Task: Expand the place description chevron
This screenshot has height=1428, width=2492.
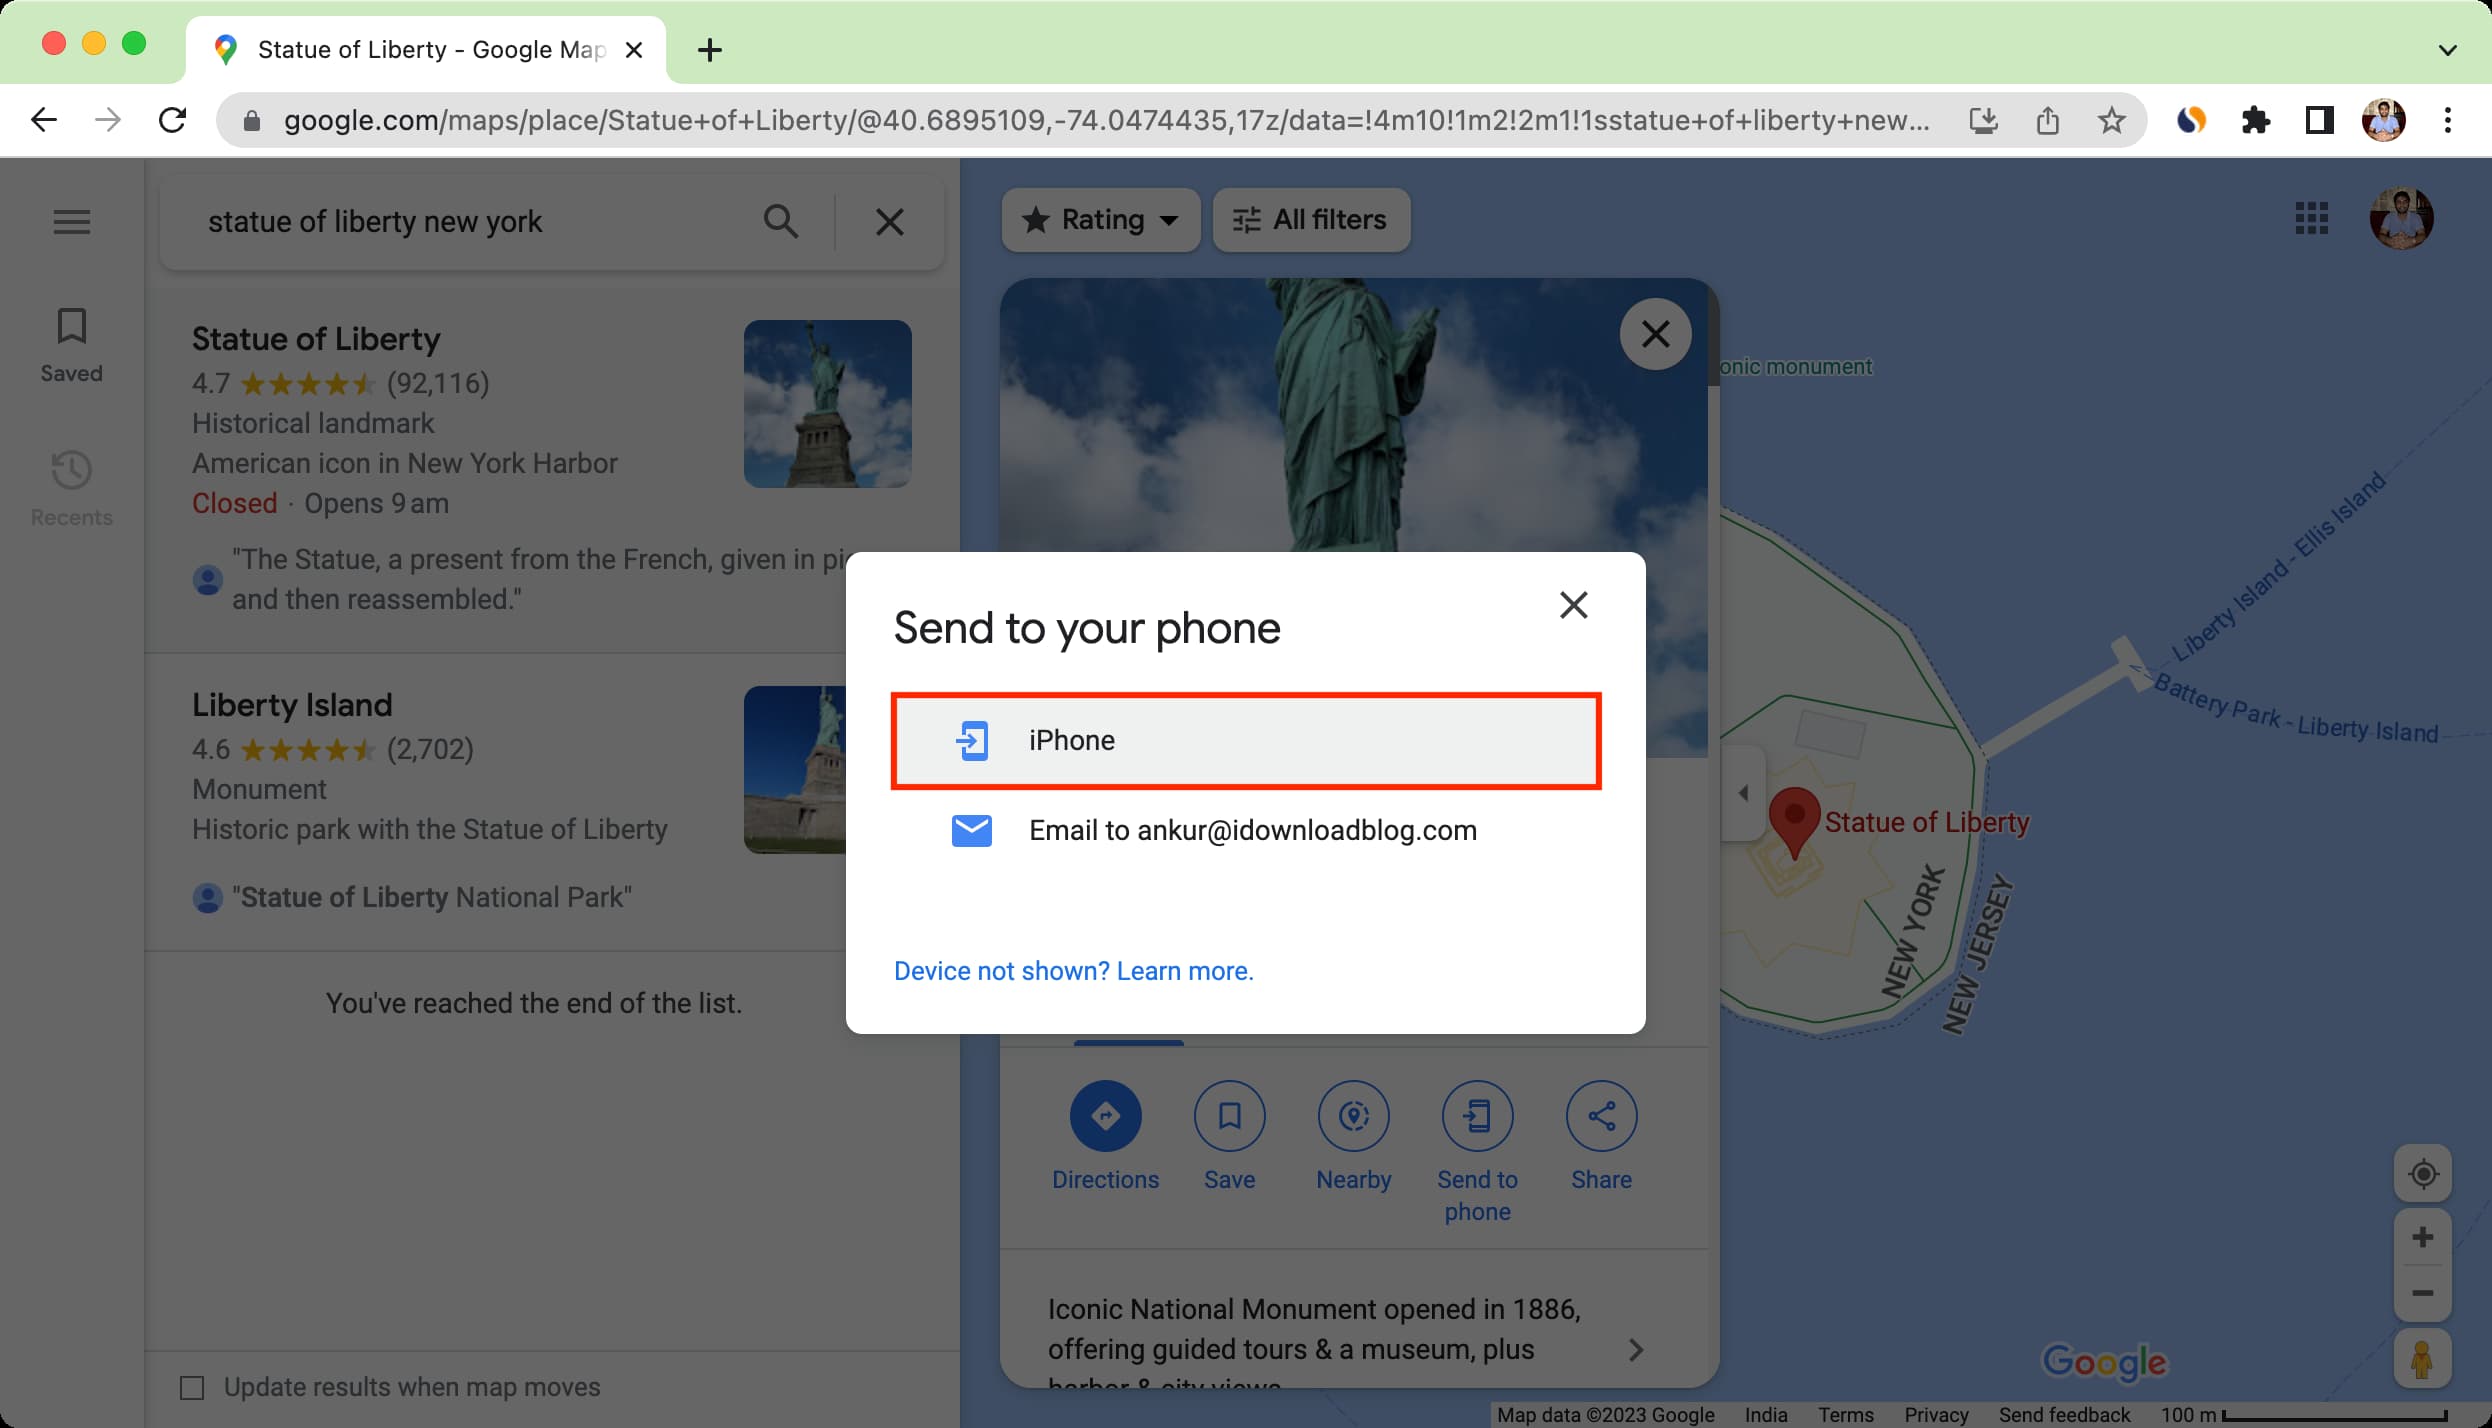Action: 1636,1350
